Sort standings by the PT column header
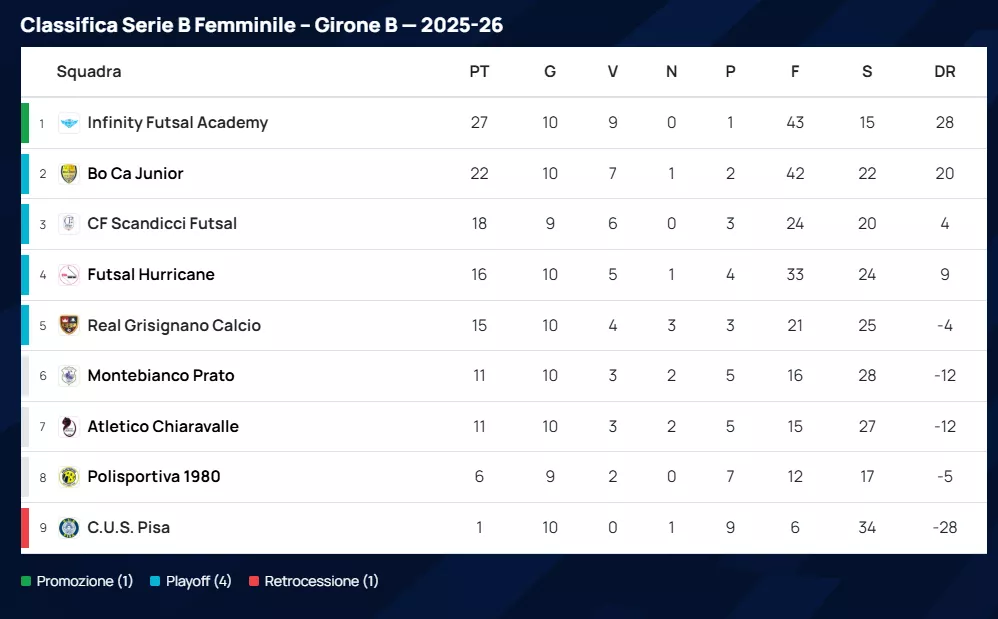 point(479,72)
